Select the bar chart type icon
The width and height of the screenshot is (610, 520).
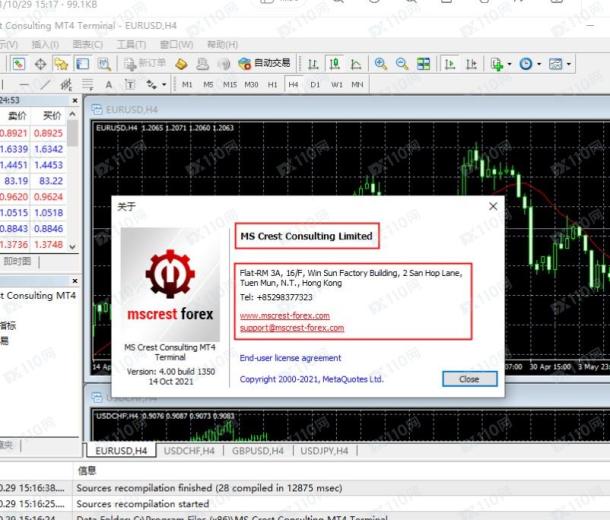(313, 63)
